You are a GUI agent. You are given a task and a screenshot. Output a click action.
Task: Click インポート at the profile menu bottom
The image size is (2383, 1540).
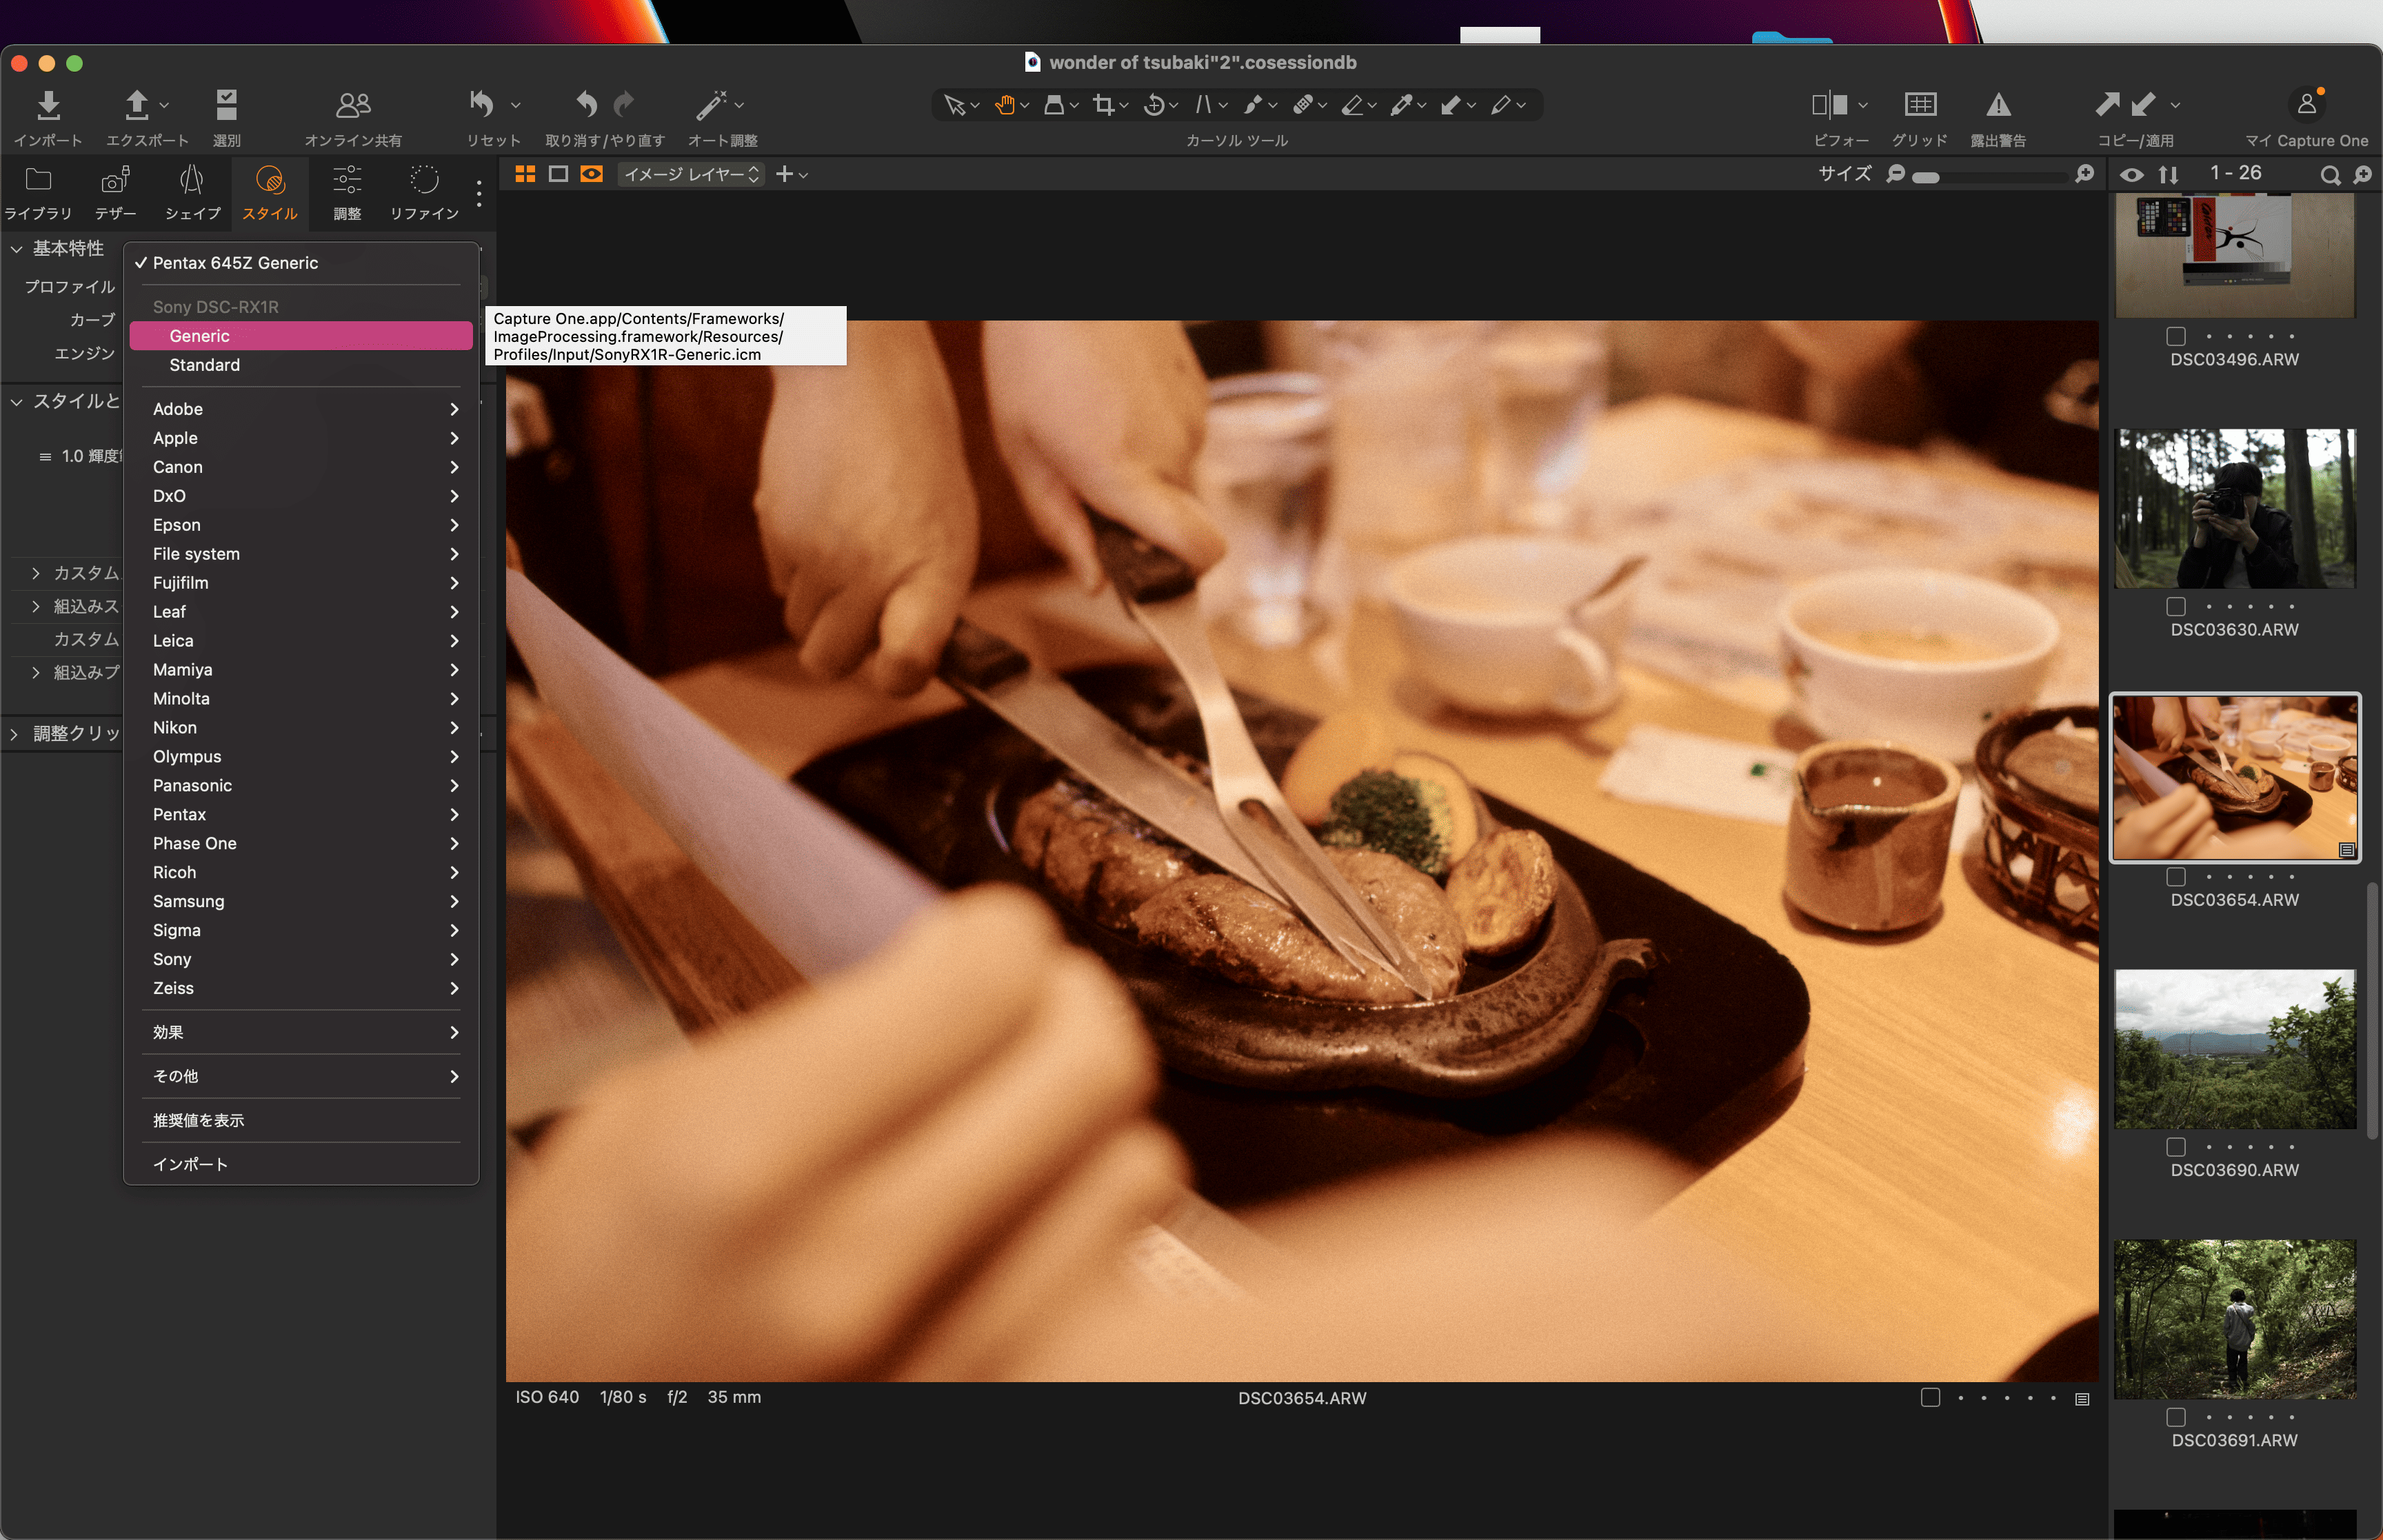point(301,1164)
